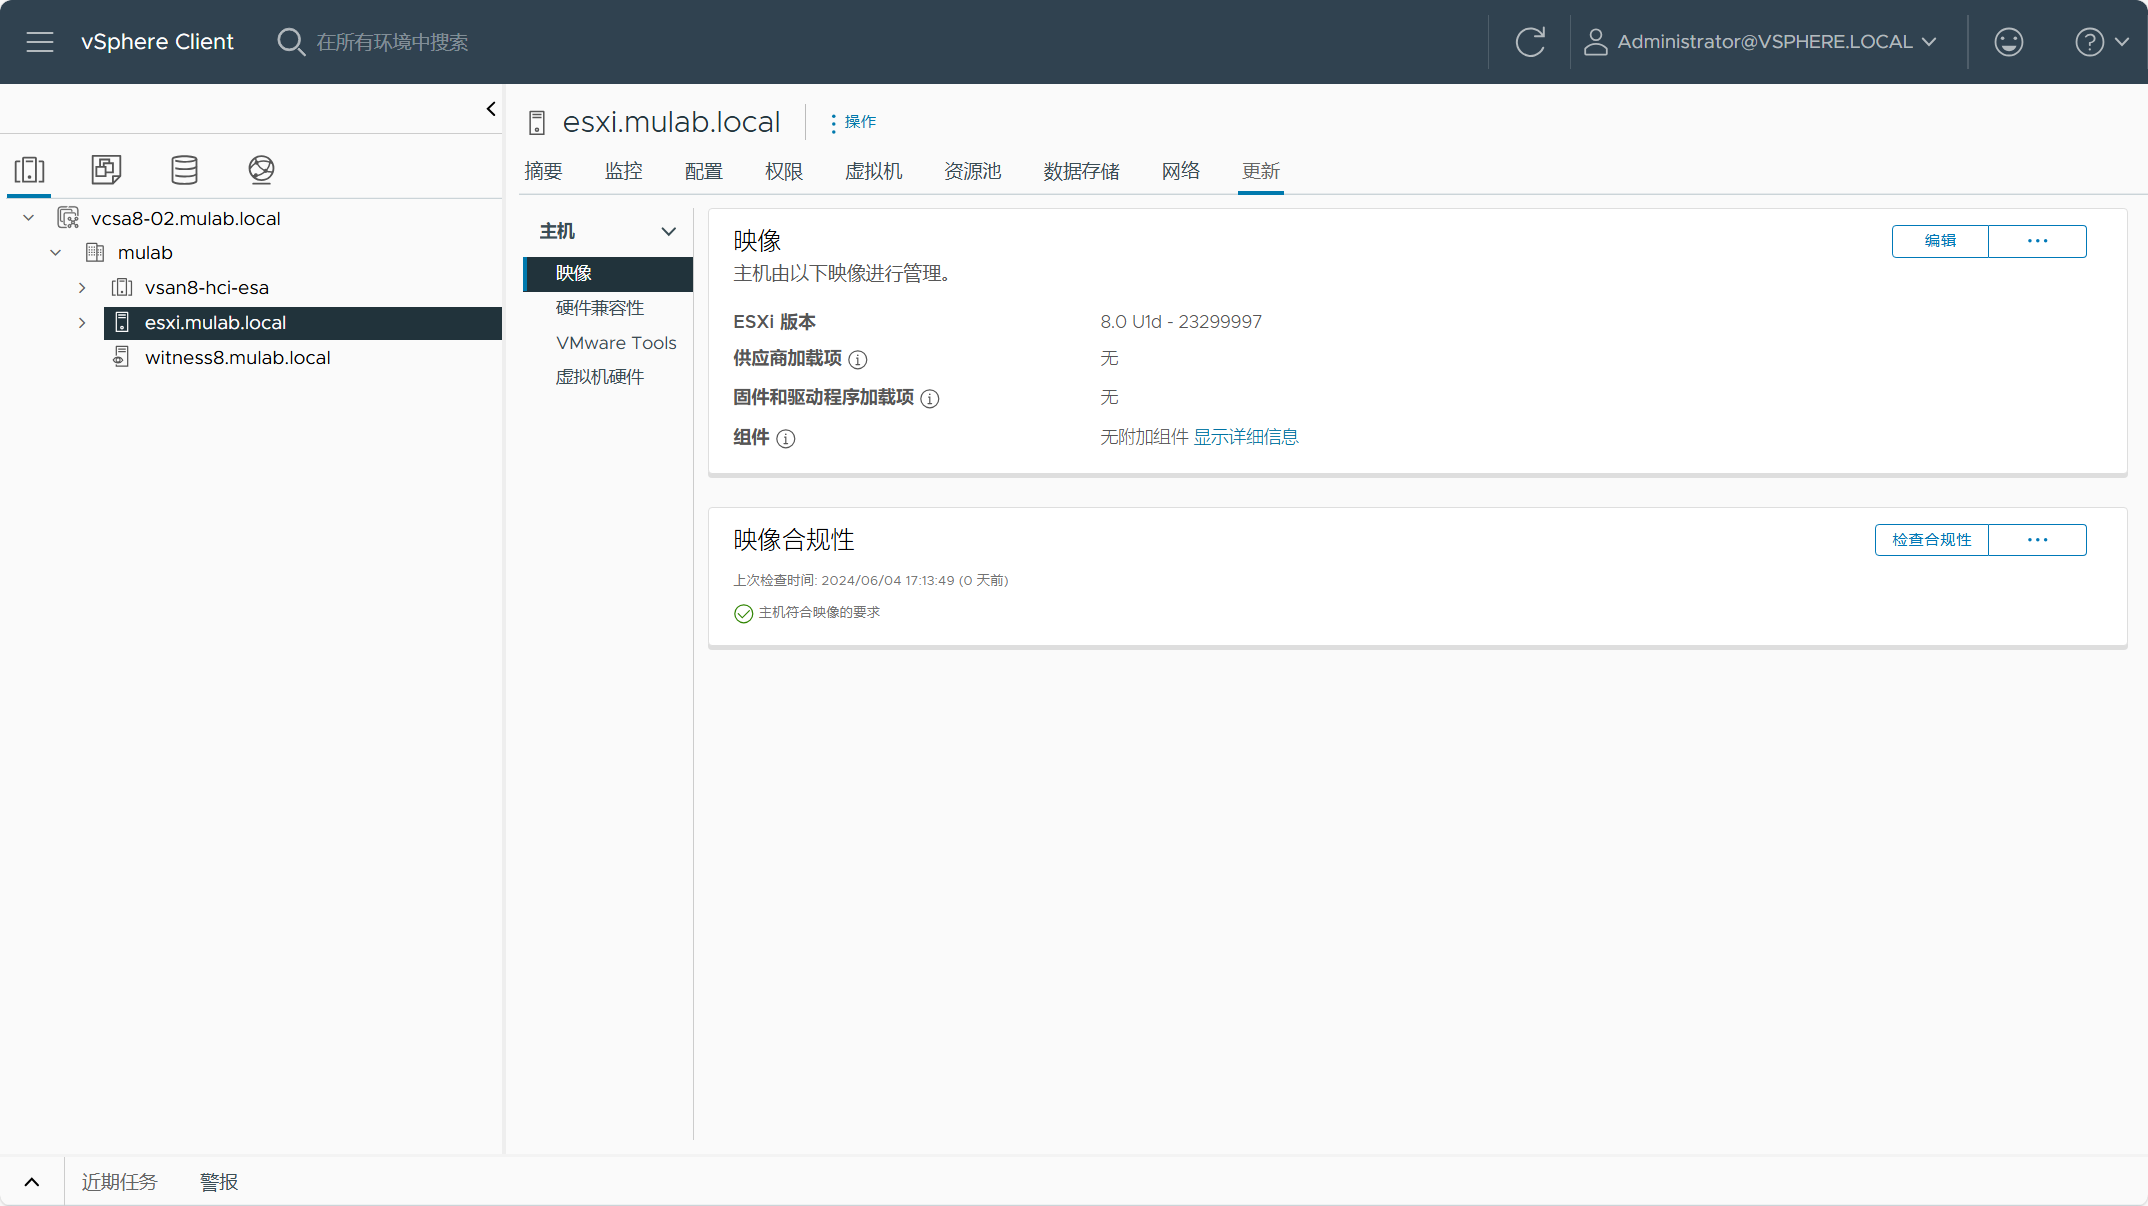The image size is (2148, 1206).
Task: Click the vCenter server icon for vcsa8-02
Action: click(68, 218)
